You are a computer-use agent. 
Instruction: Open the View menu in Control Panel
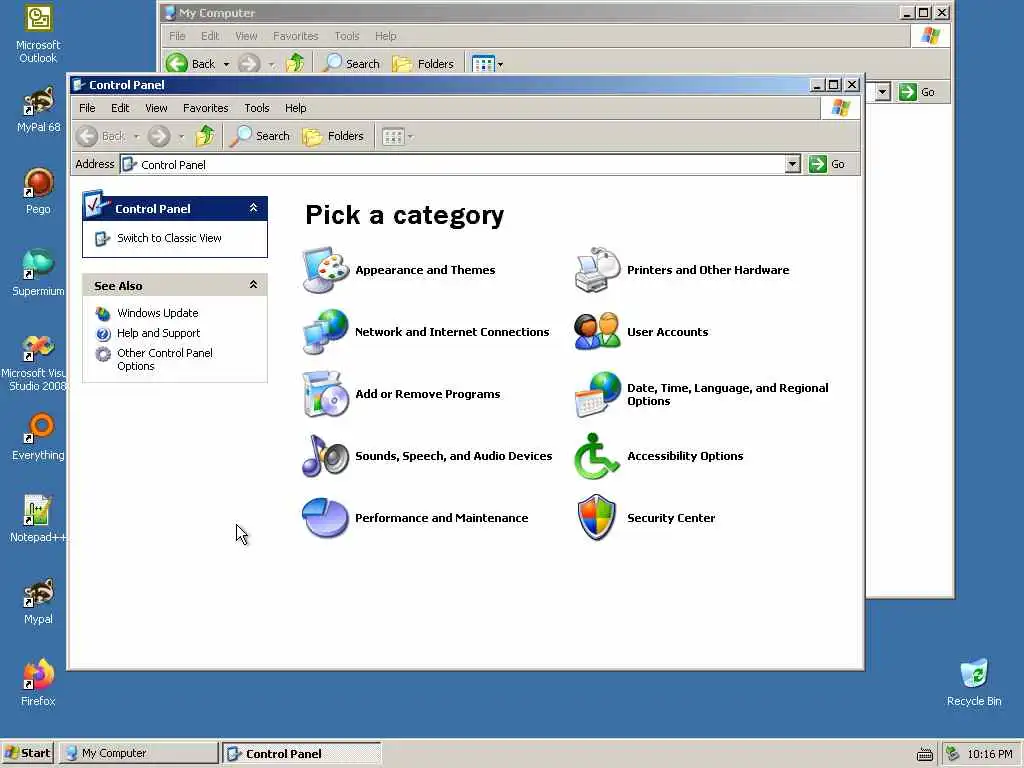pyautogui.click(x=156, y=108)
